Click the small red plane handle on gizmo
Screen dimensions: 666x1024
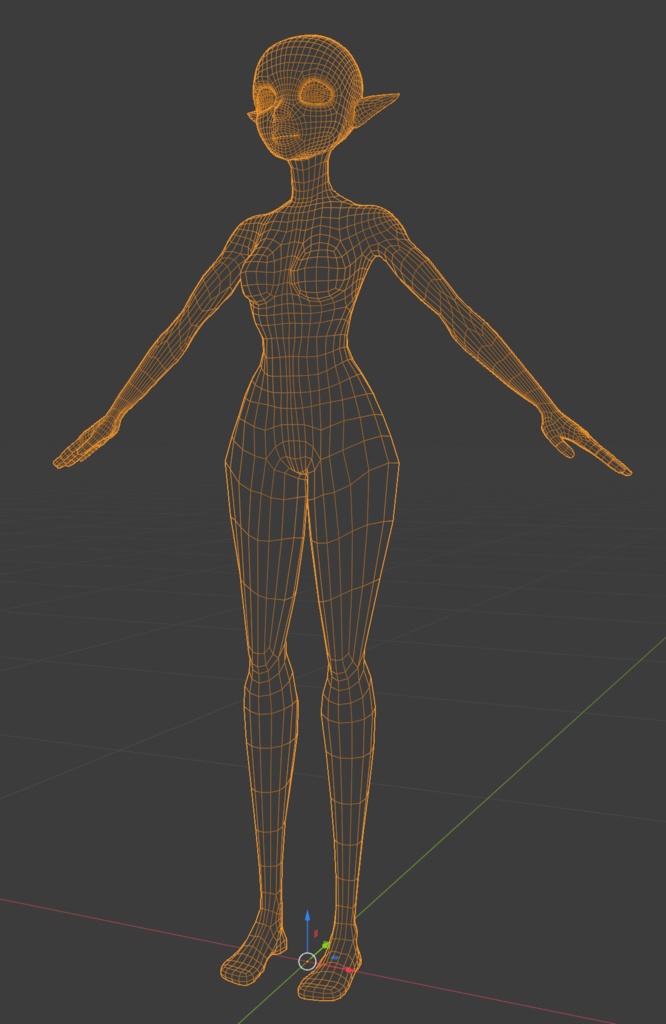pos(316,934)
